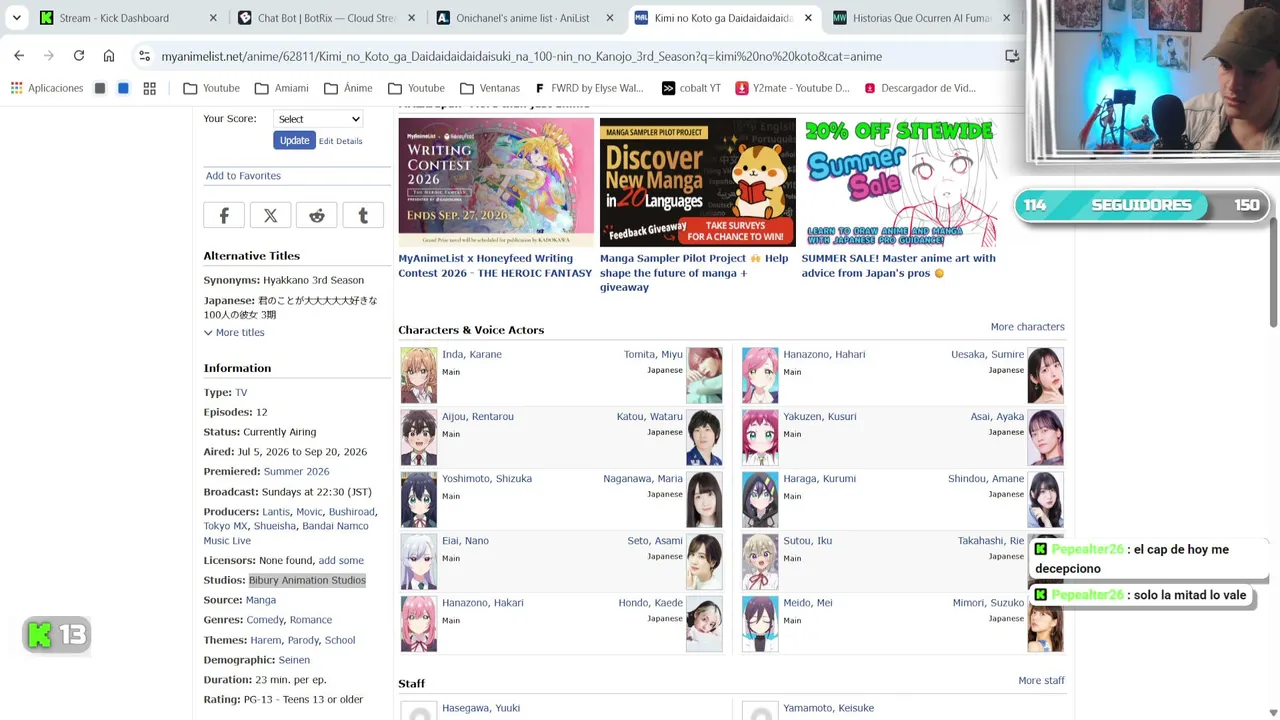This screenshot has width=1280, height=720.
Task: Click the page vertical scrollbar
Action: pos(1273,270)
